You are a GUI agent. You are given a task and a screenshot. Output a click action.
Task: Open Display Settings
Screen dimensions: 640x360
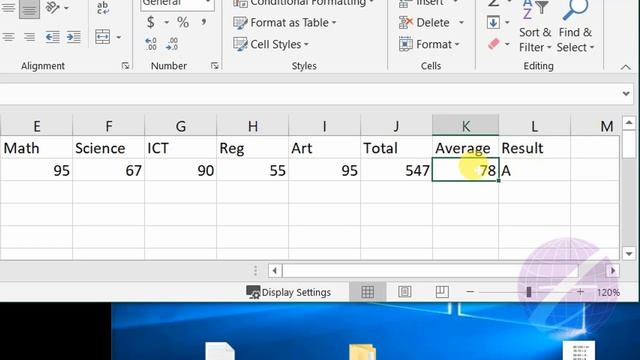(x=289, y=292)
